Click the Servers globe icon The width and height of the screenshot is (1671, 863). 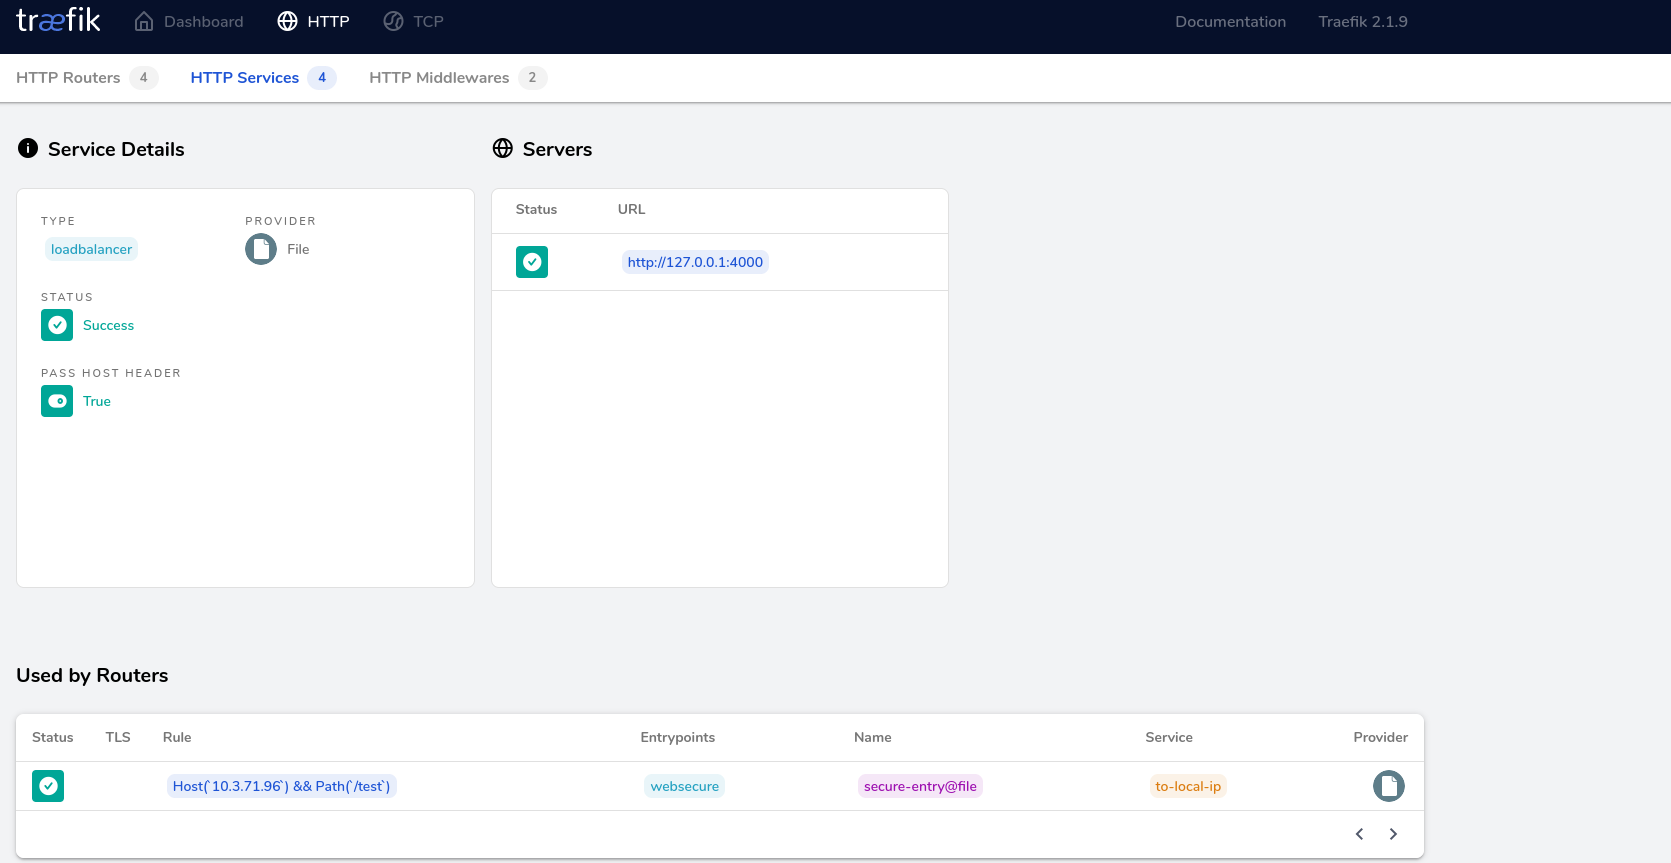coord(503,149)
